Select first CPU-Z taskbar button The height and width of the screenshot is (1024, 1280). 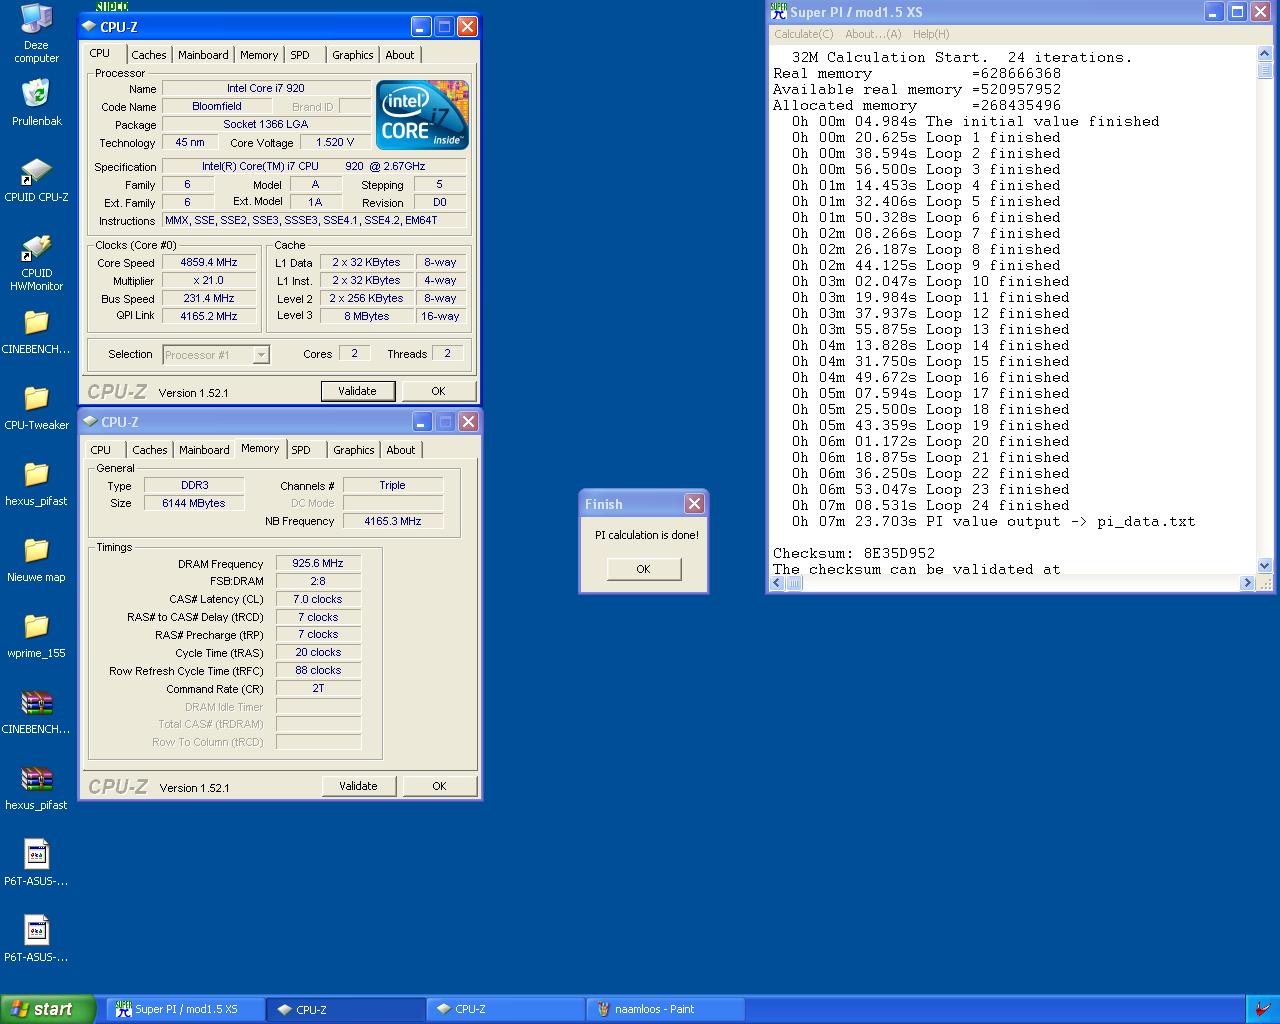click(346, 1009)
